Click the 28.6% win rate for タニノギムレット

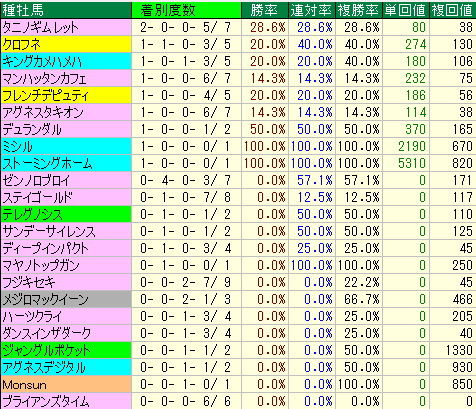(x=268, y=27)
